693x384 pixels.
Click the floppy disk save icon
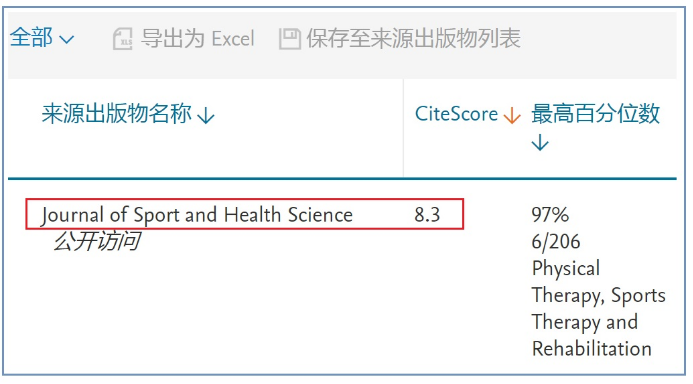290,38
